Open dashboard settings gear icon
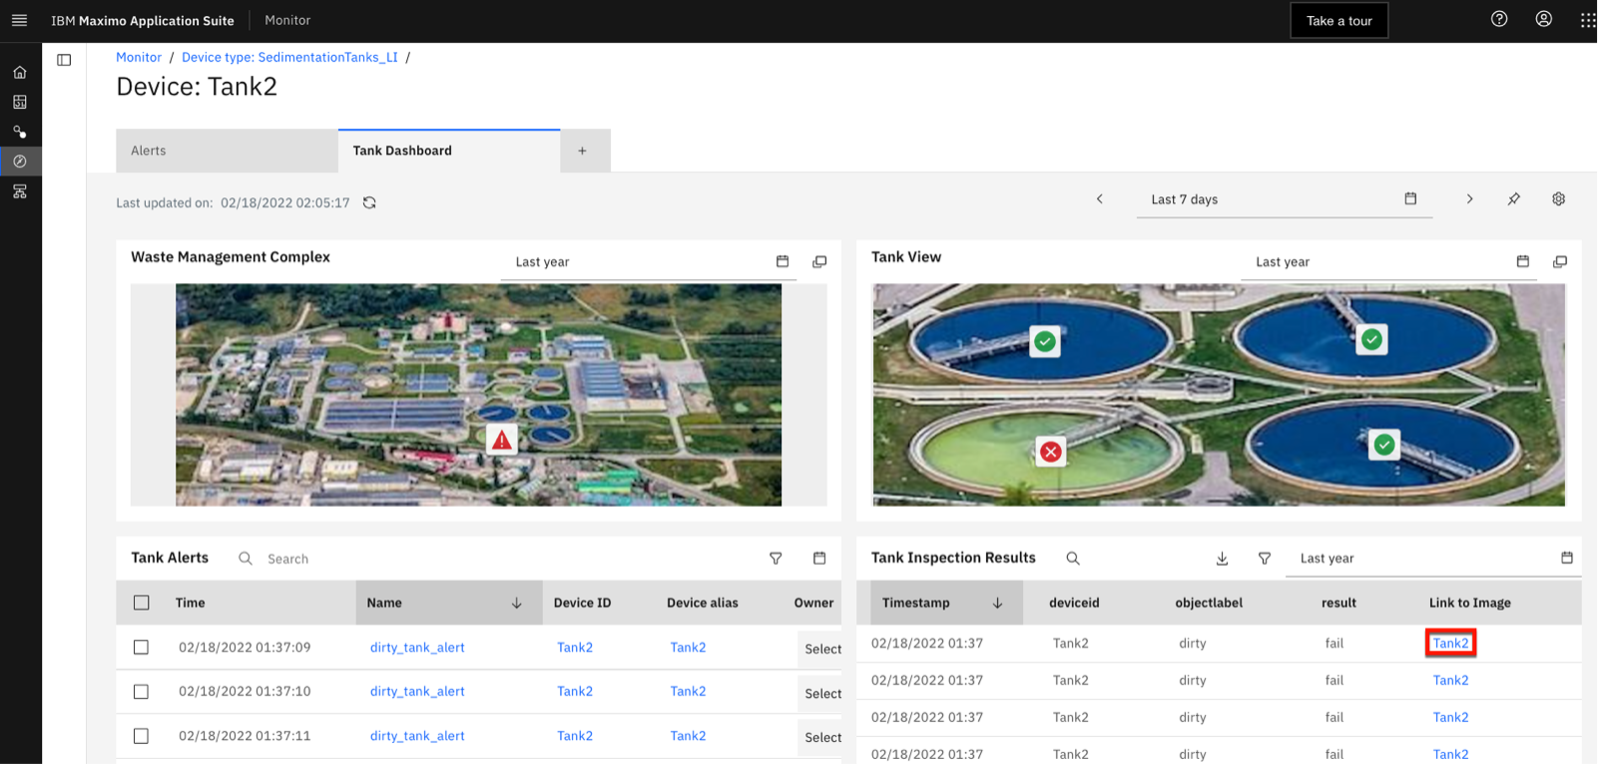 (x=1558, y=199)
